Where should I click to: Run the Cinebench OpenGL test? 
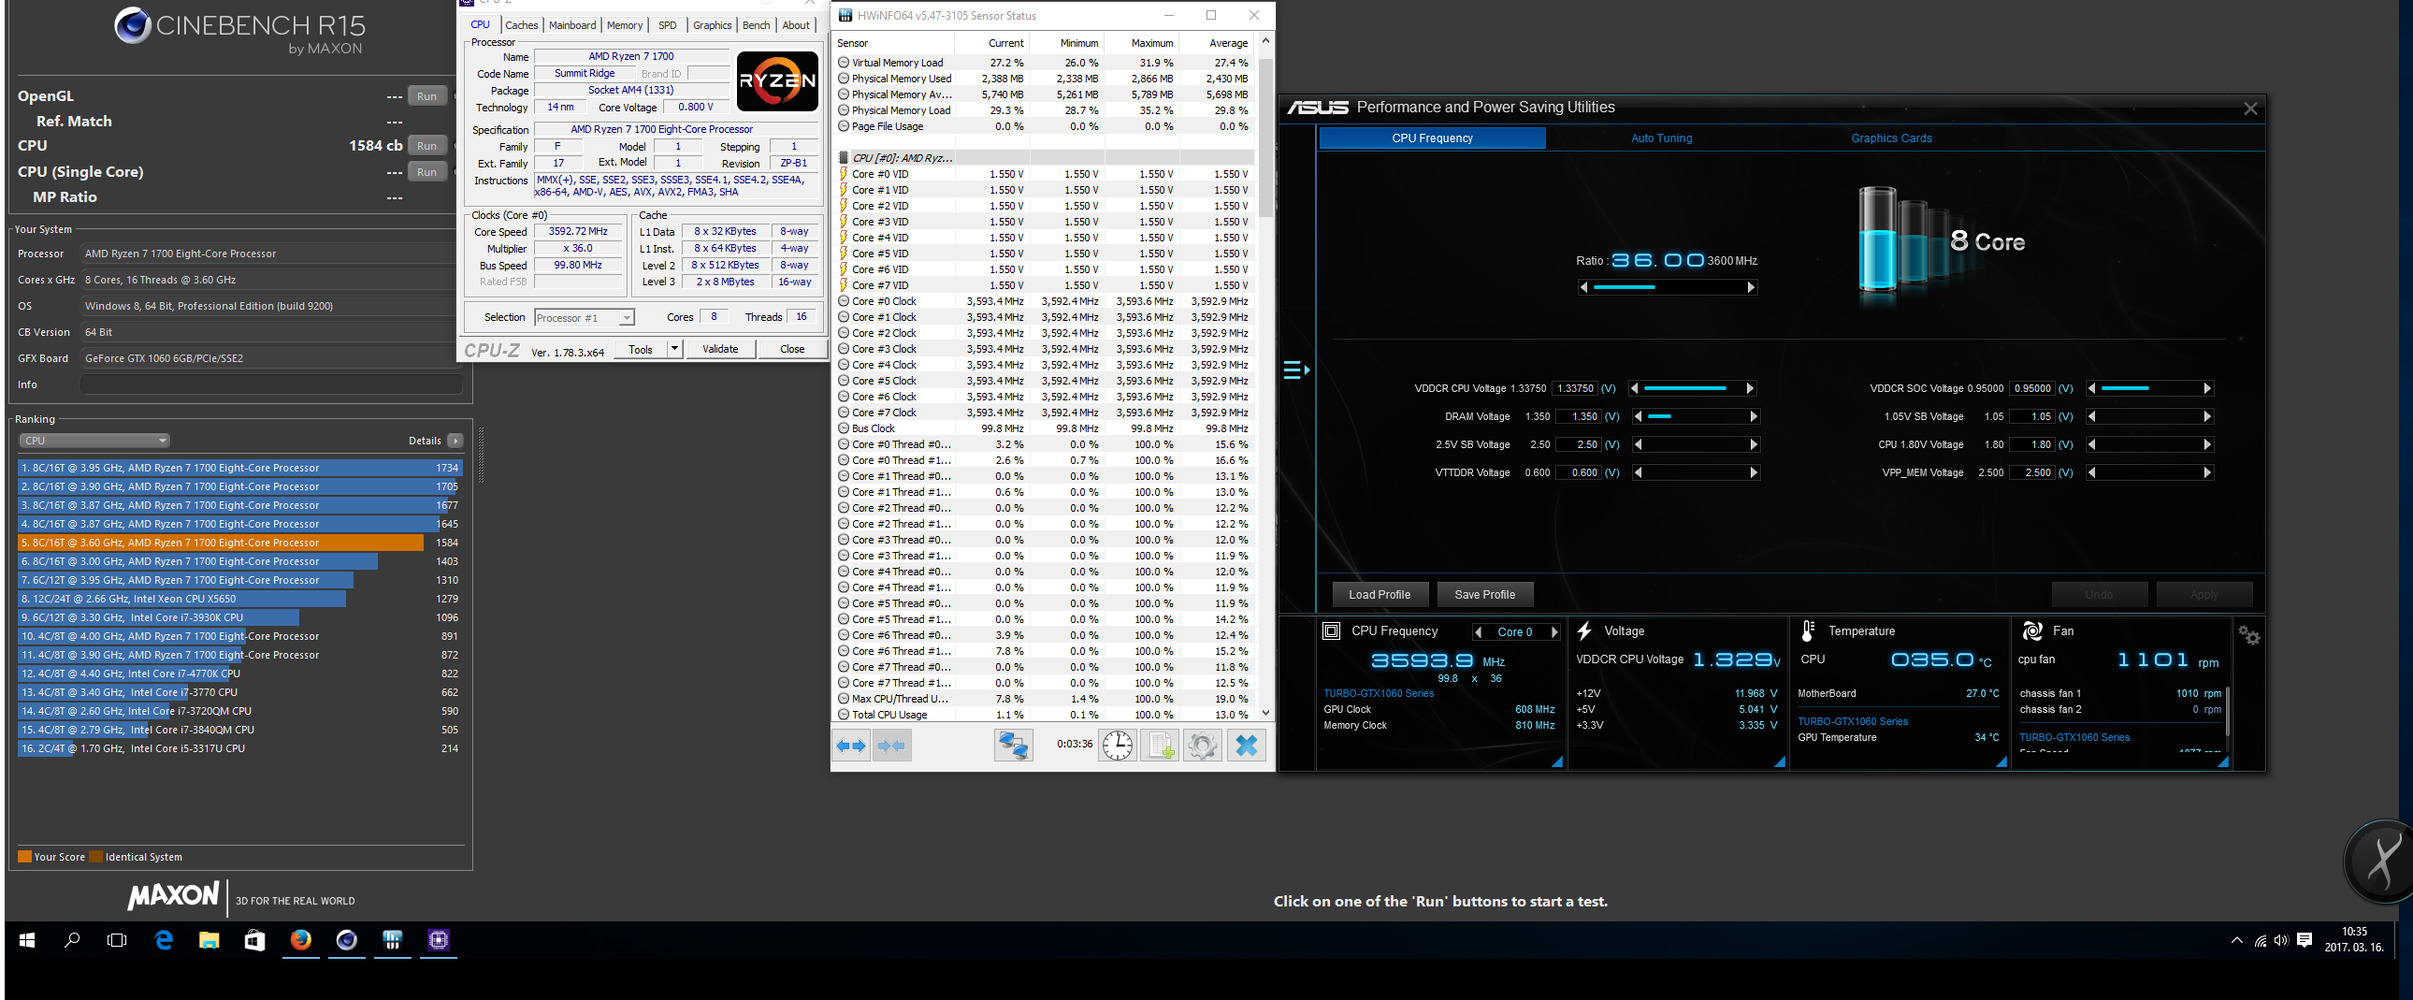pos(427,96)
